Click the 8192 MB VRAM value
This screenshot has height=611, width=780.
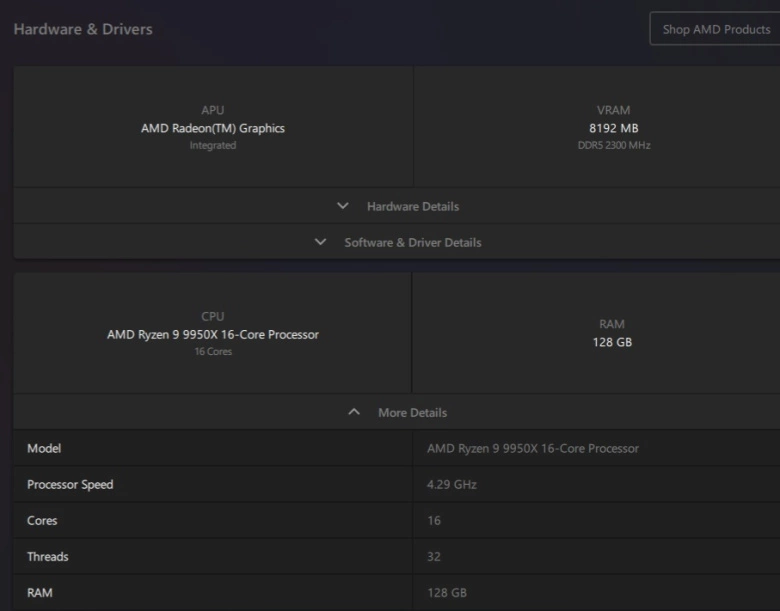[613, 128]
